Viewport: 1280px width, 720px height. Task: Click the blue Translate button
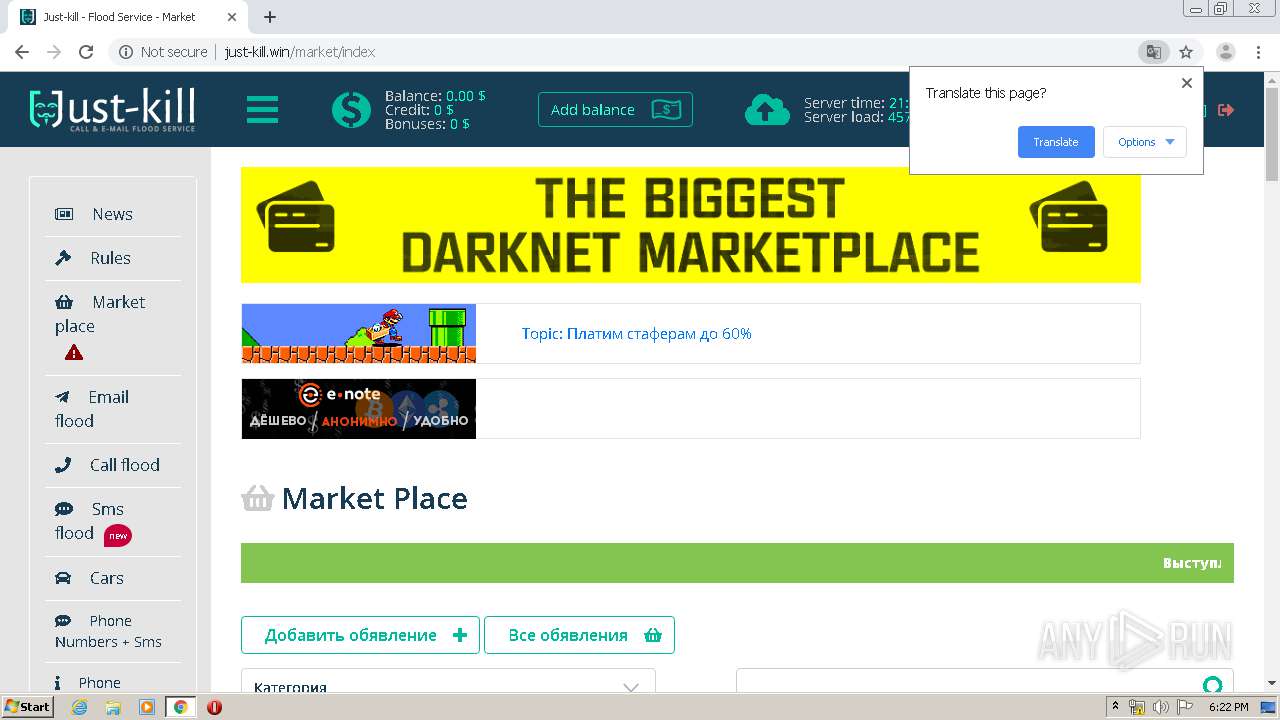pos(1056,142)
